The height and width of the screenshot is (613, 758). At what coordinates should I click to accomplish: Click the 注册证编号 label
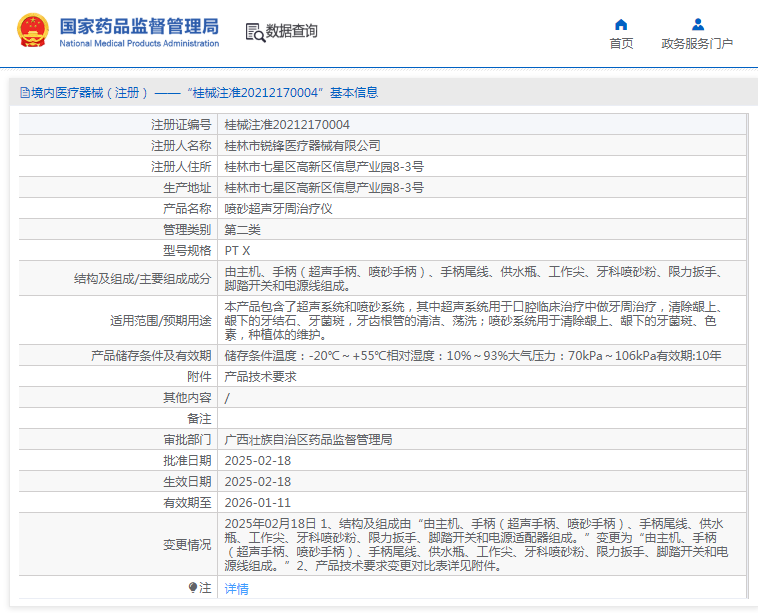(181, 125)
